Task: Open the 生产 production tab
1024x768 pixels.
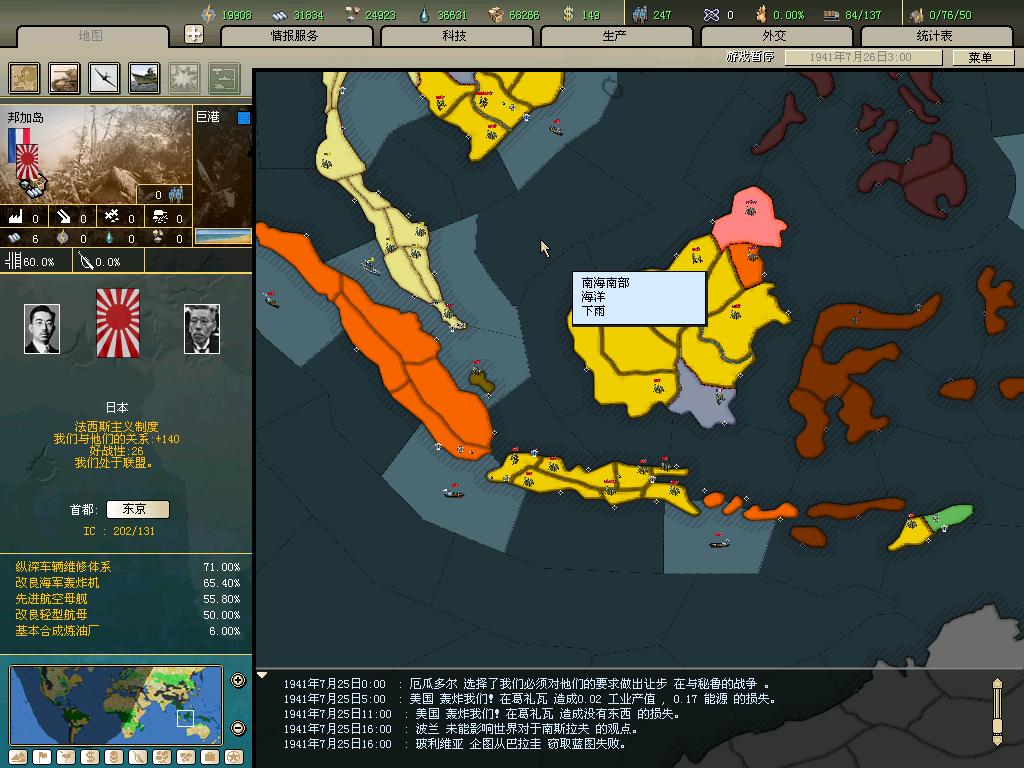Action: point(615,36)
